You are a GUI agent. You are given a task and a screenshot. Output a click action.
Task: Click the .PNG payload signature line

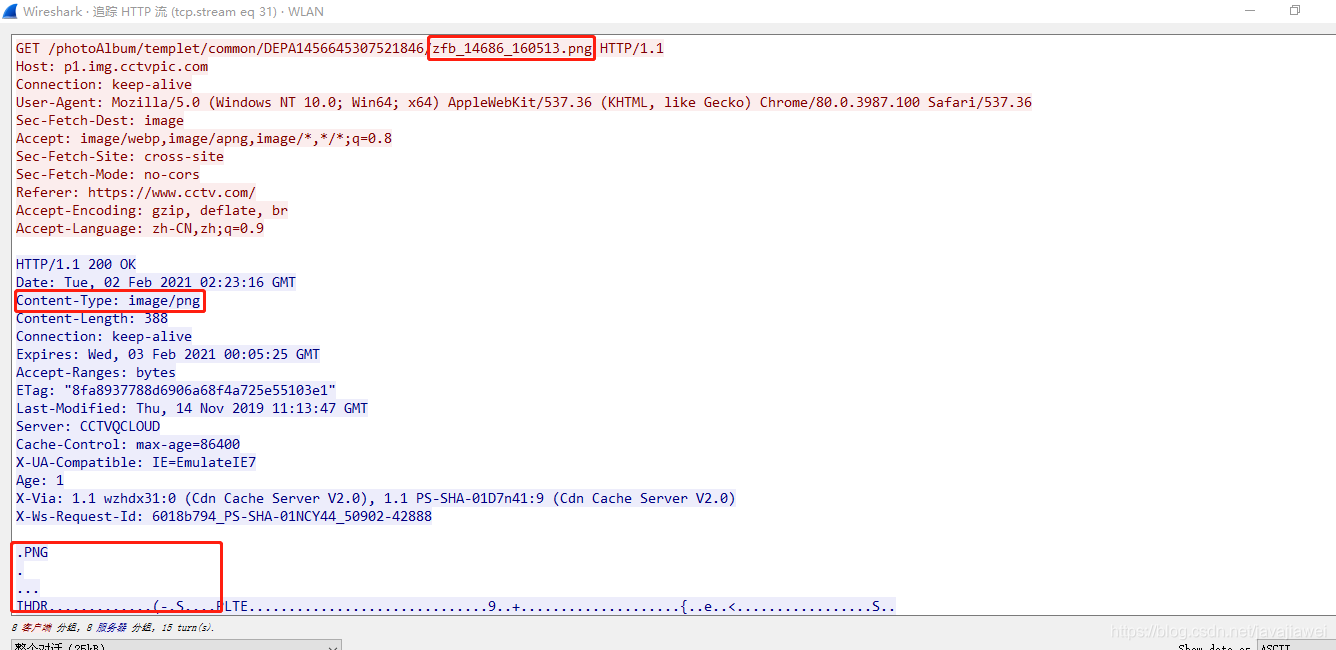(32, 552)
